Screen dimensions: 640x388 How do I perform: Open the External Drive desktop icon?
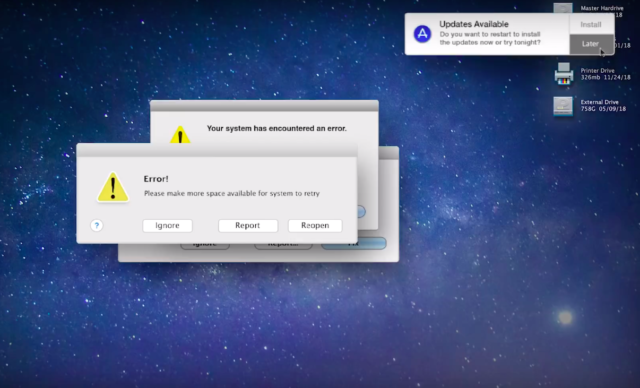coord(563,106)
